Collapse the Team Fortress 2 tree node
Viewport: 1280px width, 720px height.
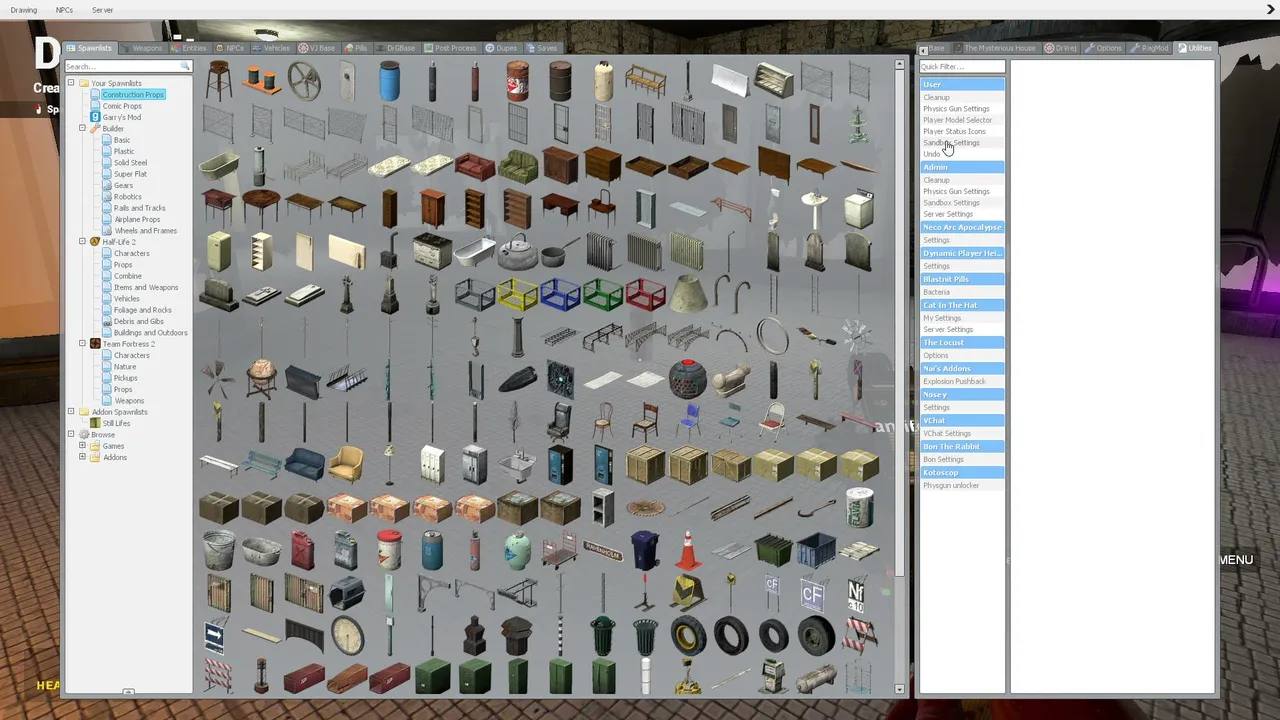[x=82, y=344]
